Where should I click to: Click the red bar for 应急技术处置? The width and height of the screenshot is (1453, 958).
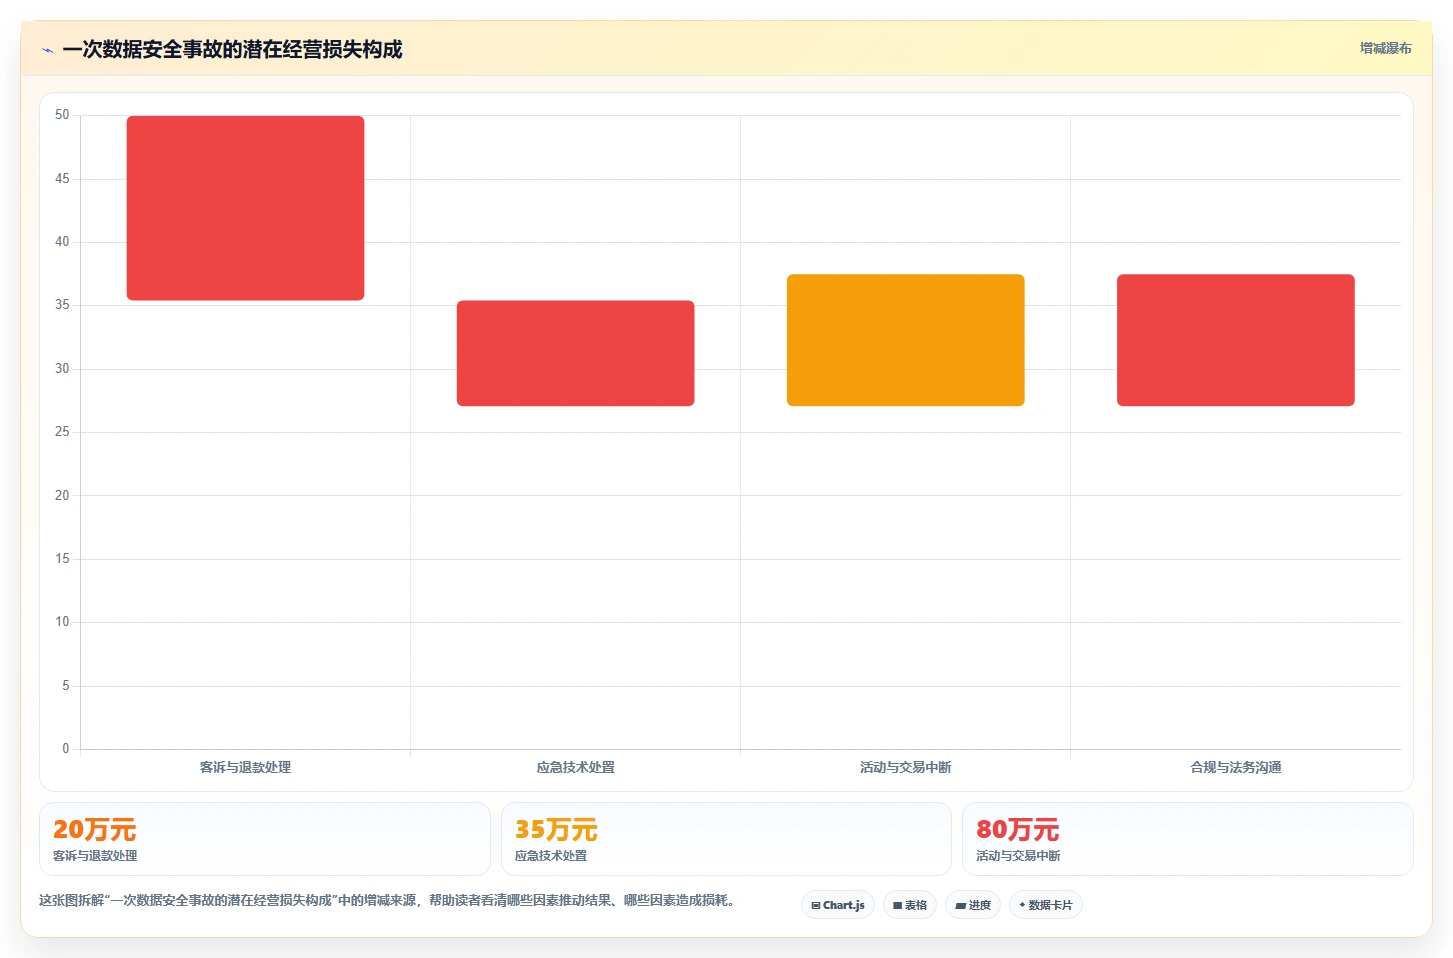coord(575,353)
